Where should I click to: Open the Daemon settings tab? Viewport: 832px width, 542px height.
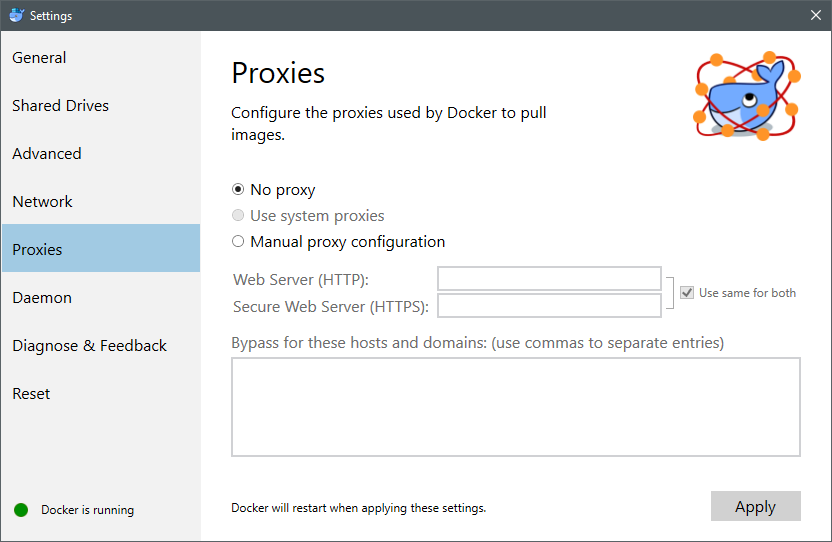42,298
